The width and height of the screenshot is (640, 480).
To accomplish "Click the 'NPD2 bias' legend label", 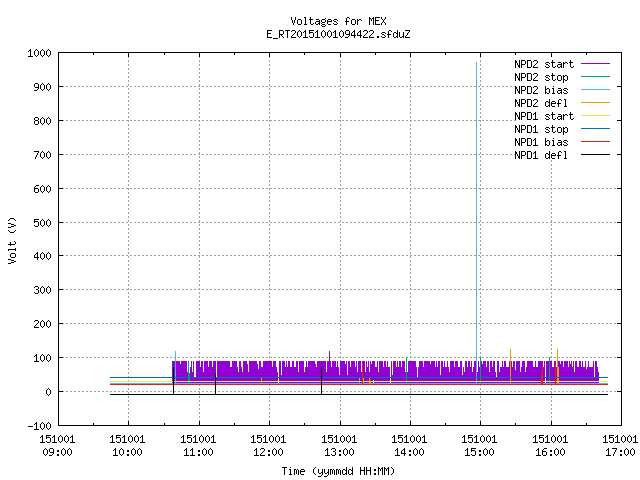I will click(541, 90).
